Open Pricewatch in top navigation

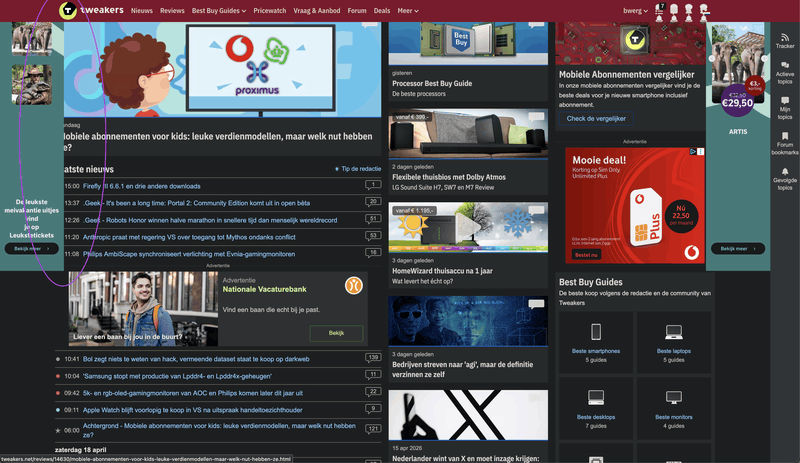pyautogui.click(x=269, y=11)
